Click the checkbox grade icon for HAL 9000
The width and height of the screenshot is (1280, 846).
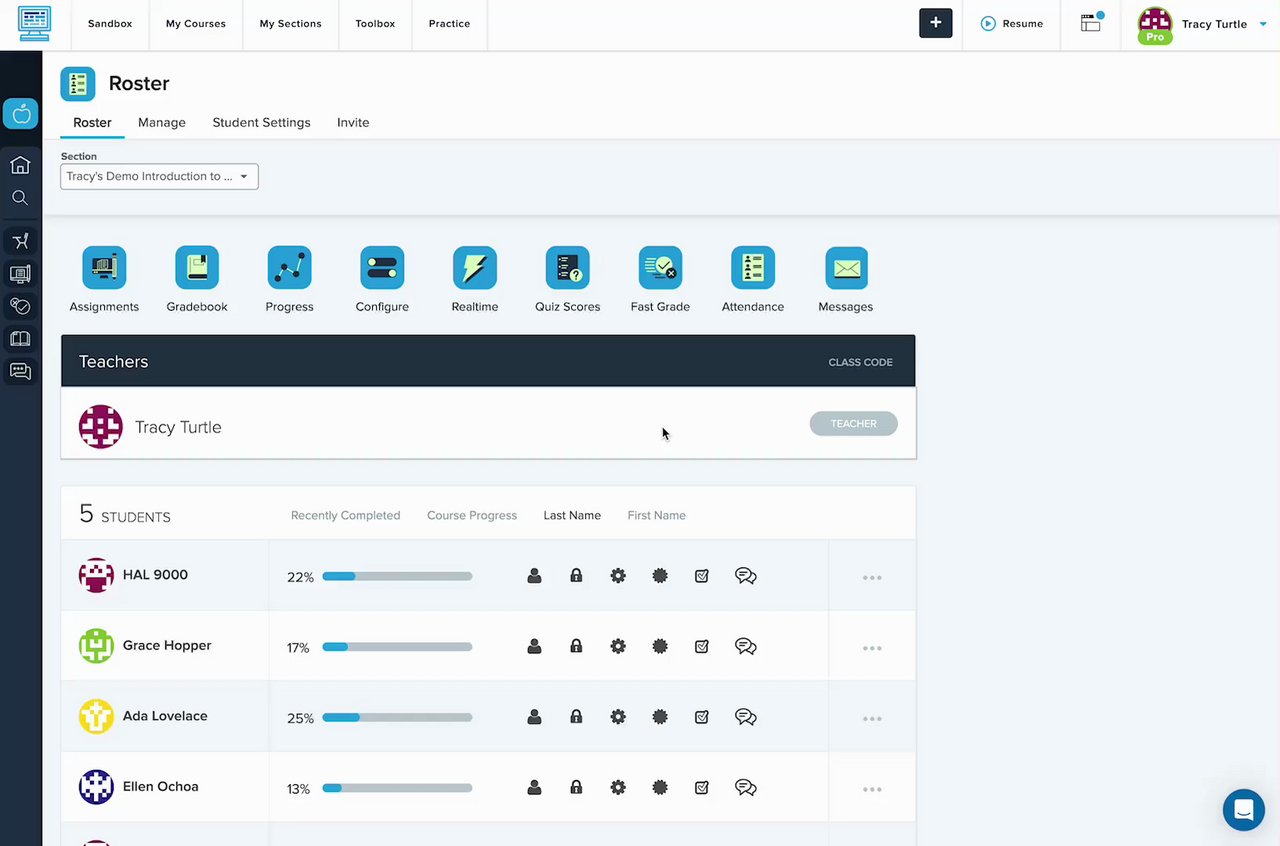[x=702, y=576]
